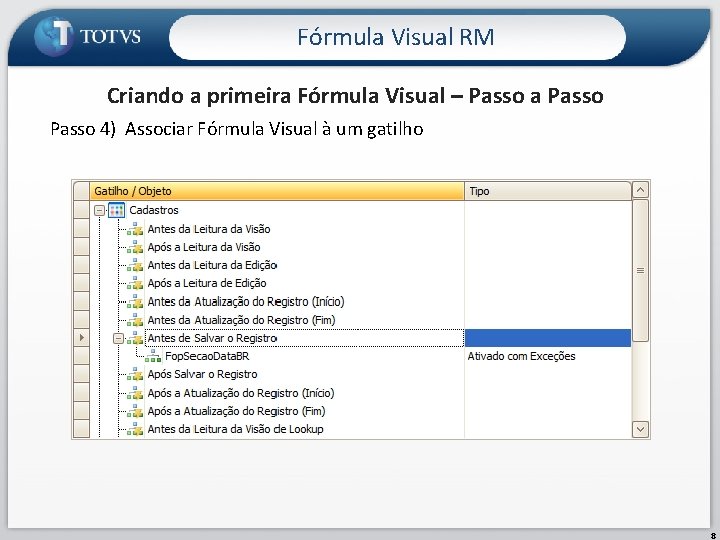Screen dimensions: 720x540
Task: Select Após a Leitura da Visão
Action: click(204, 247)
